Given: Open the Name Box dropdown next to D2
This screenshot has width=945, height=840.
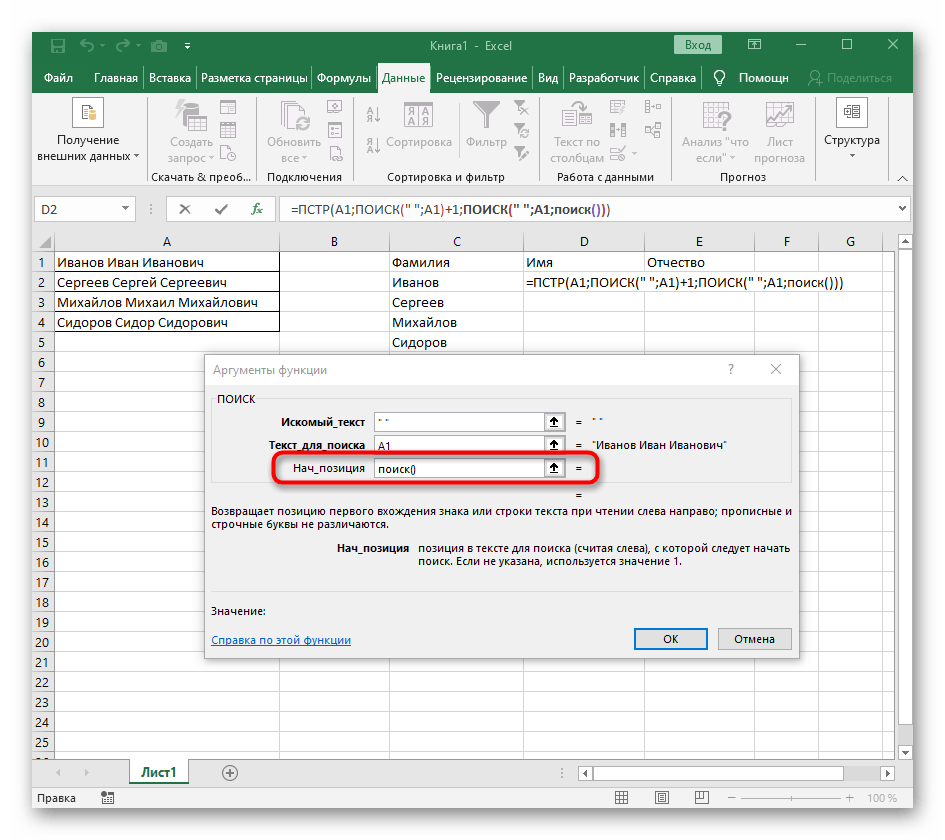Looking at the screenshot, I should coord(126,209).
